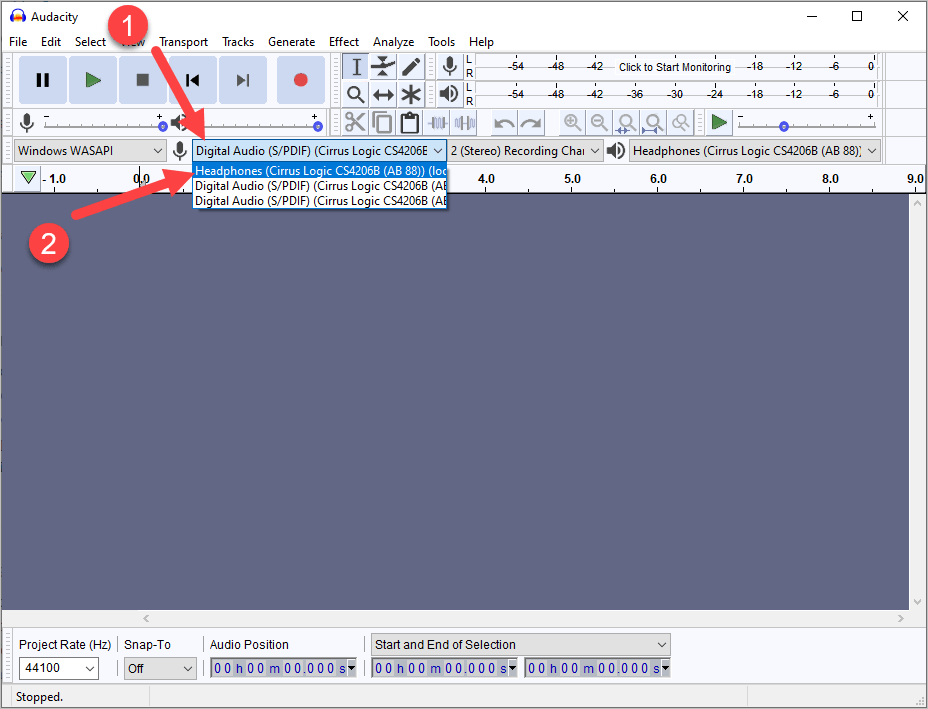This screenshot has width=928, height=709.
Task: Click the Play-at-speed green arrow
Action: tap(719, 123)
